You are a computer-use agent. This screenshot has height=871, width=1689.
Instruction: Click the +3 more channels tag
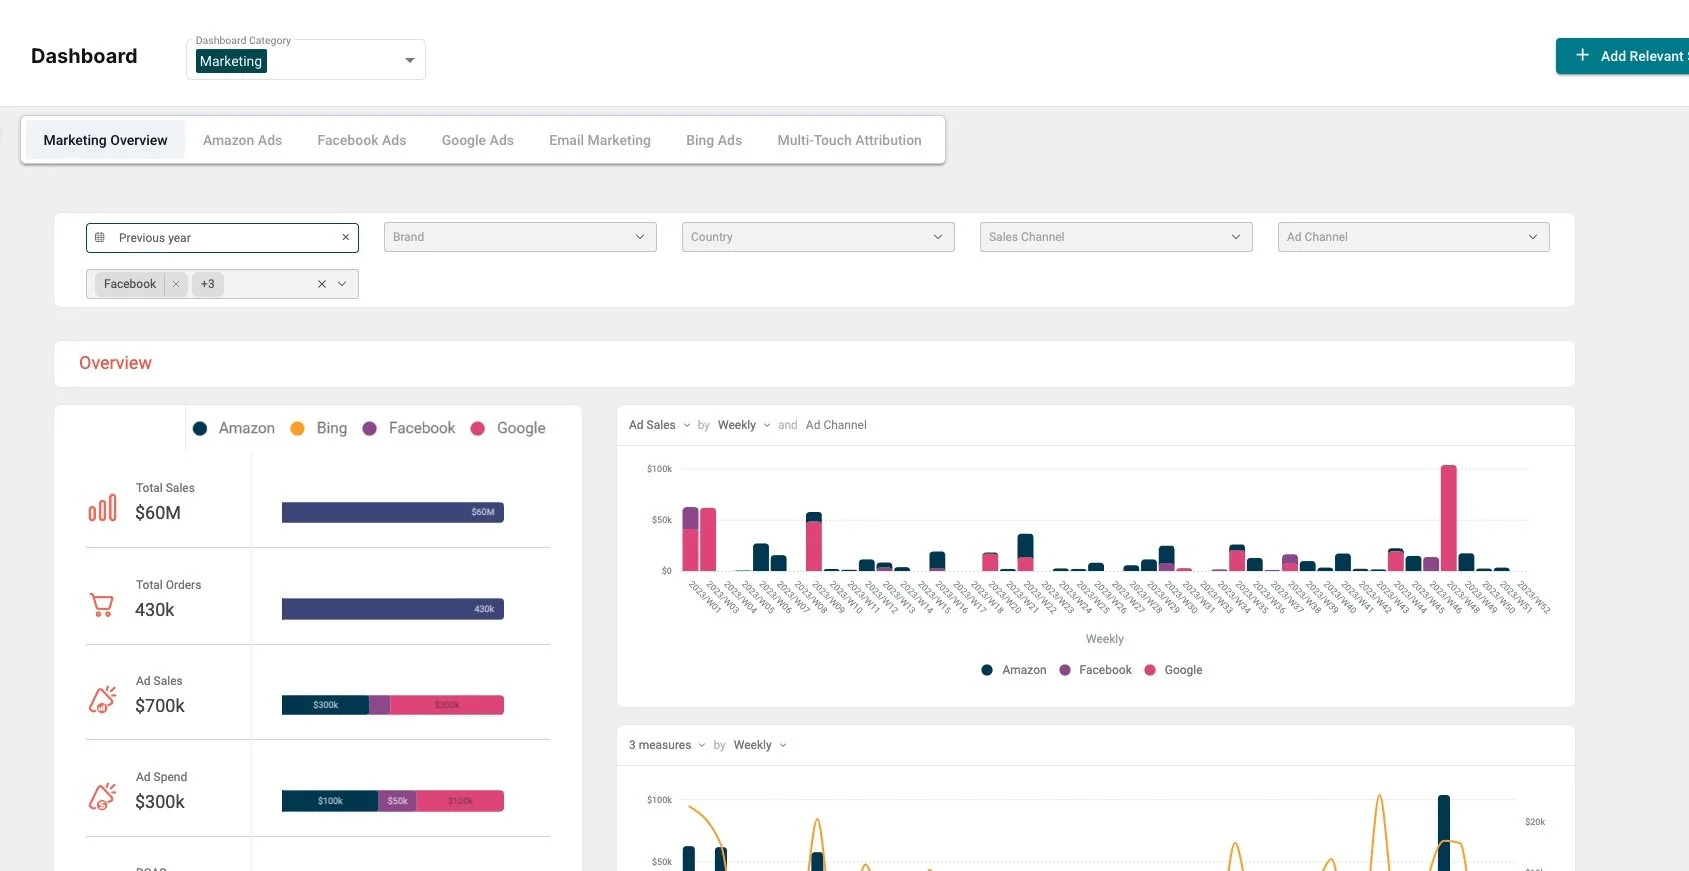coord(208,284)
